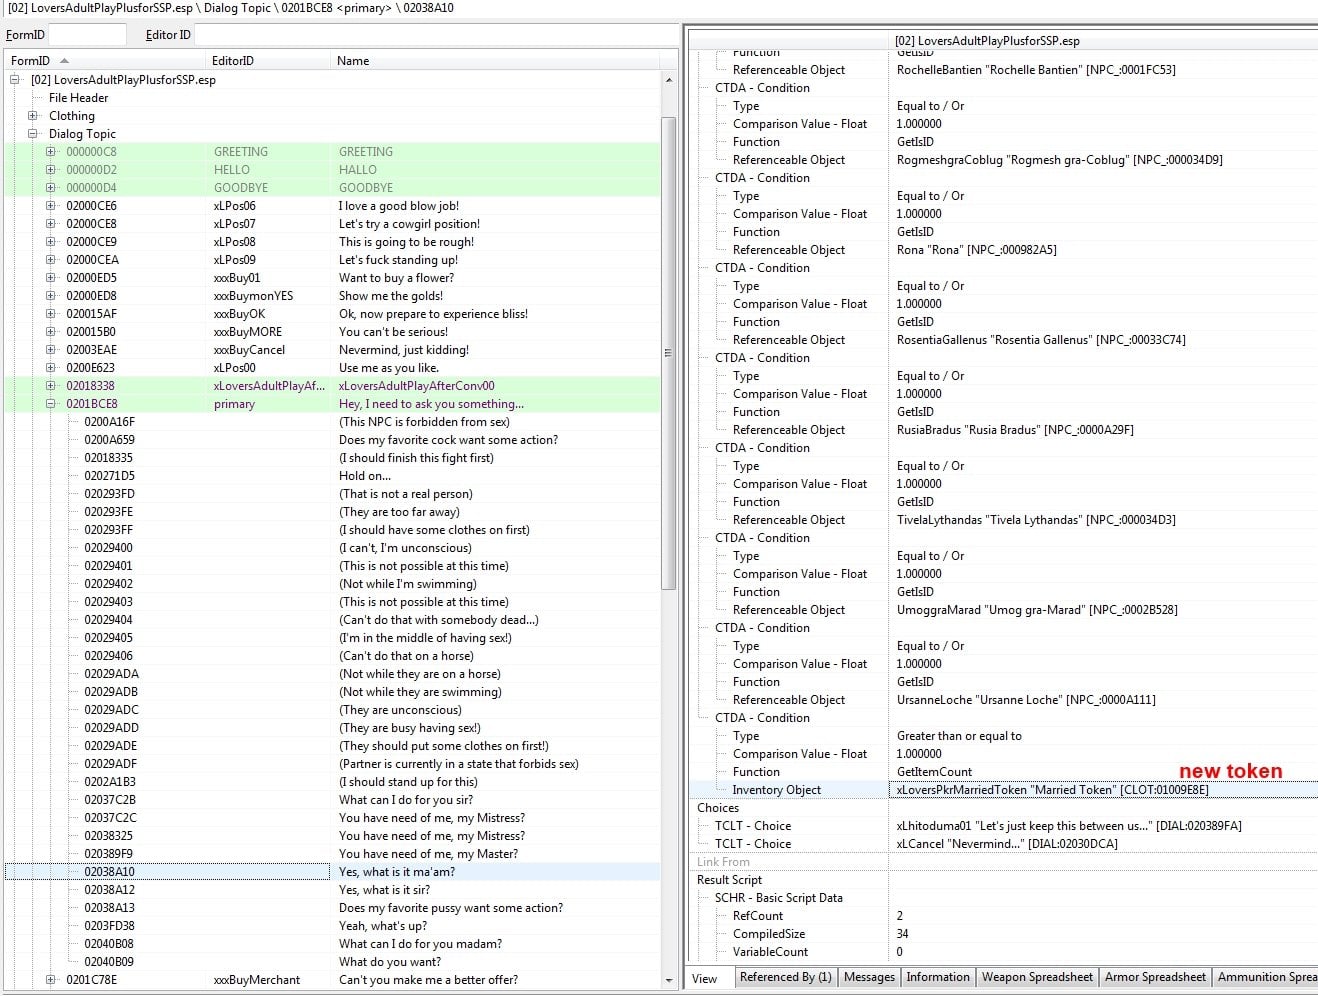The width and height of the screenshot is (1318, 996).
Task: Expand the GOODBYE topic 000000D4
Action: pyautogui.click(x=51, y=188)
